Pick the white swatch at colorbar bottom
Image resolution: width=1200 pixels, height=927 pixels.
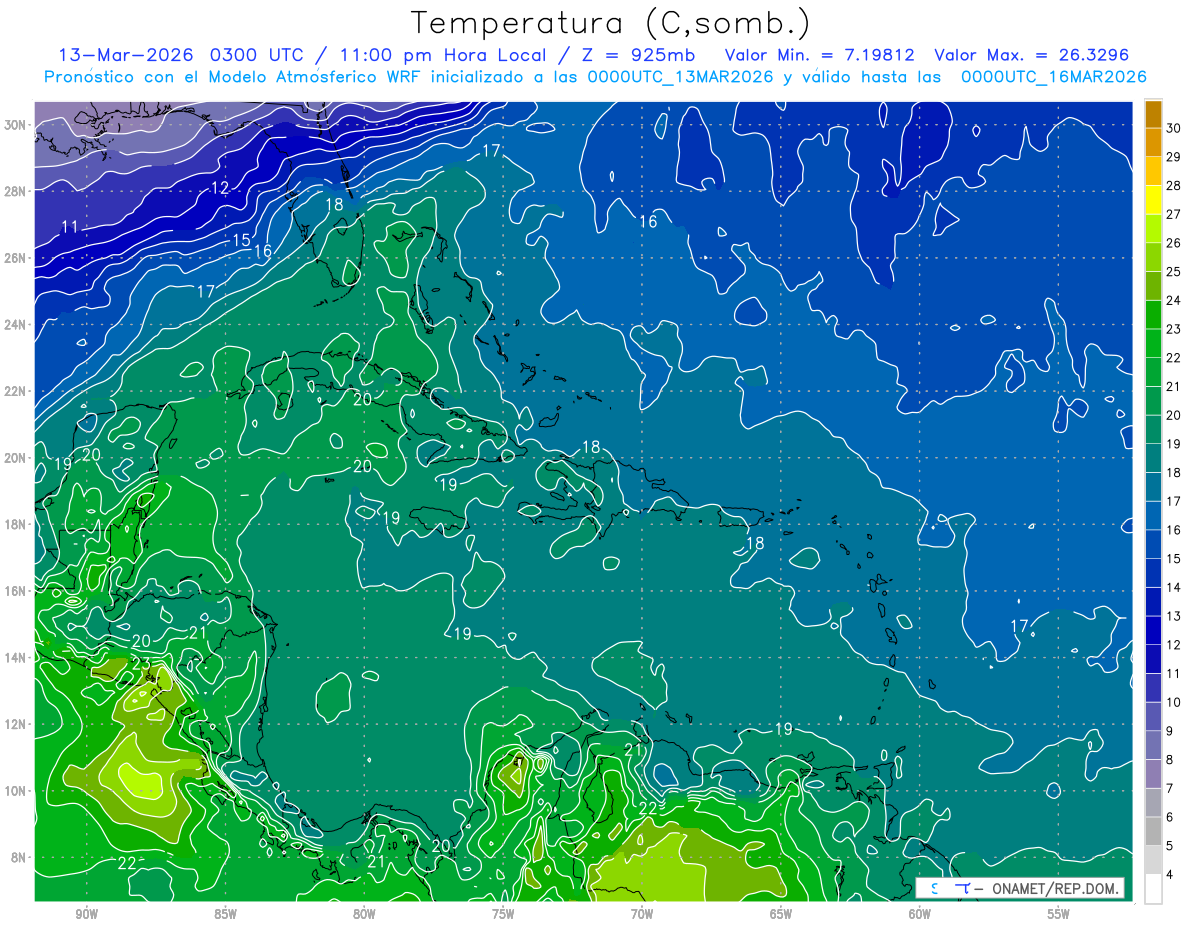1153,889
